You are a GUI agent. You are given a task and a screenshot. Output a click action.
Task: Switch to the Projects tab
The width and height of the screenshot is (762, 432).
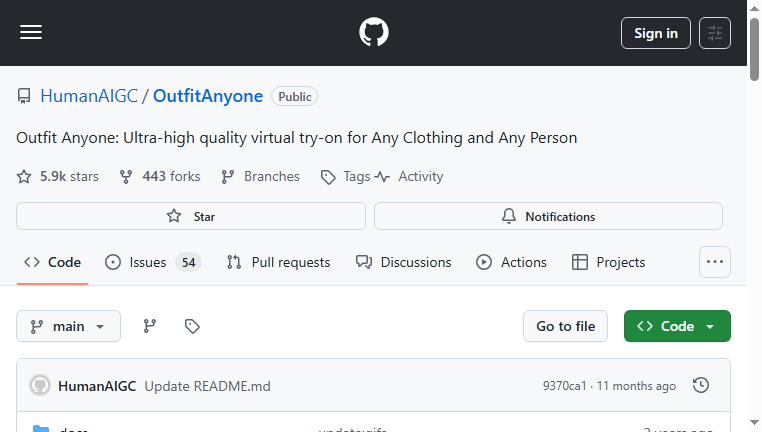(608, 262)
